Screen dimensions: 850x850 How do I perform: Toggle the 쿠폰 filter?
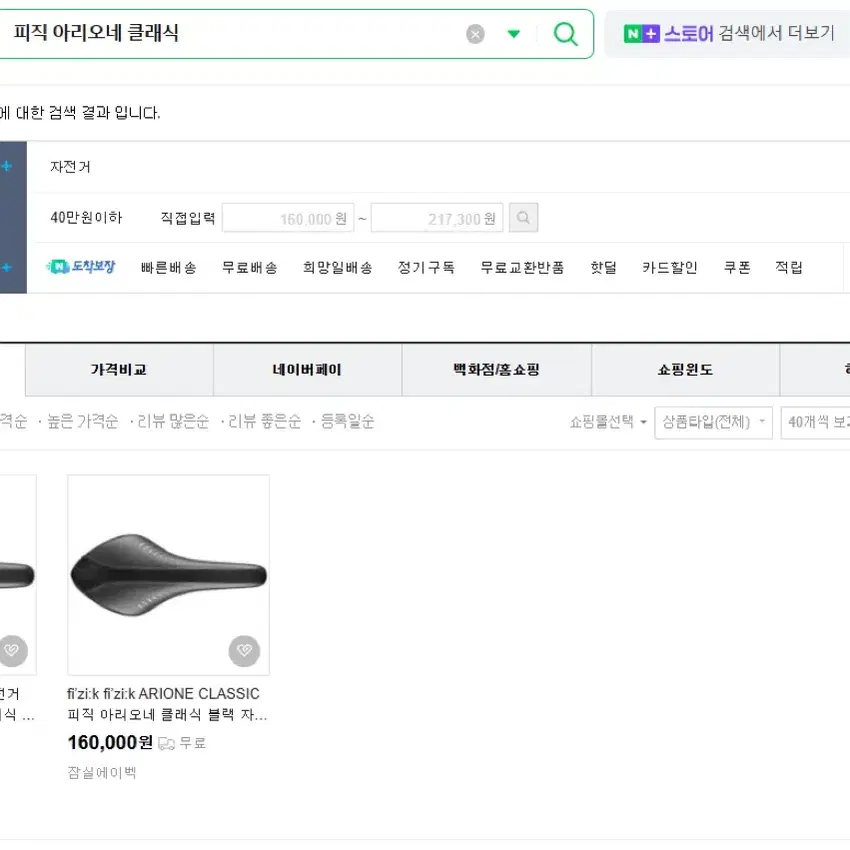pyautogui.click(x=737, y=267)
